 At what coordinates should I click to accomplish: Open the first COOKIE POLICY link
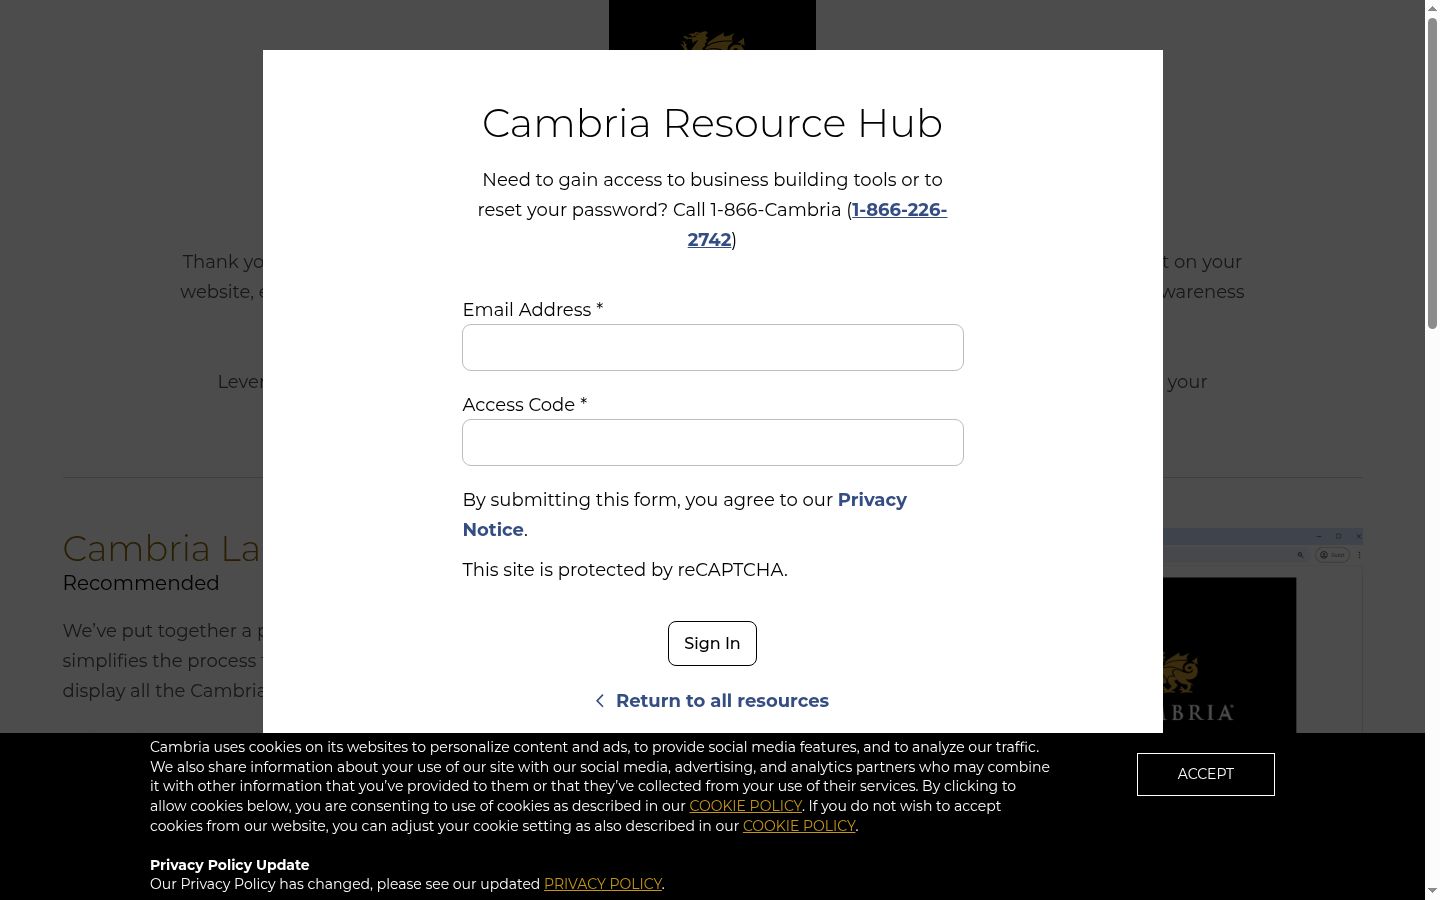pyautogui.click(x=745, y=806)
